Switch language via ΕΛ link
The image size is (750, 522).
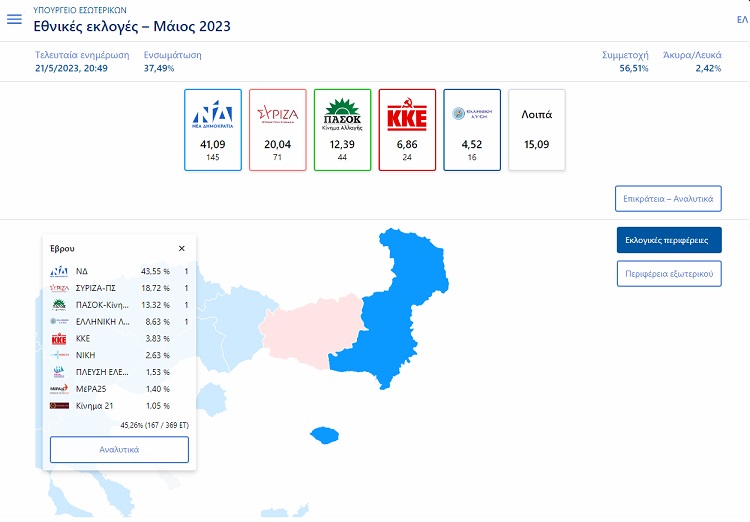pyautogui.click(x=743, y=20)
